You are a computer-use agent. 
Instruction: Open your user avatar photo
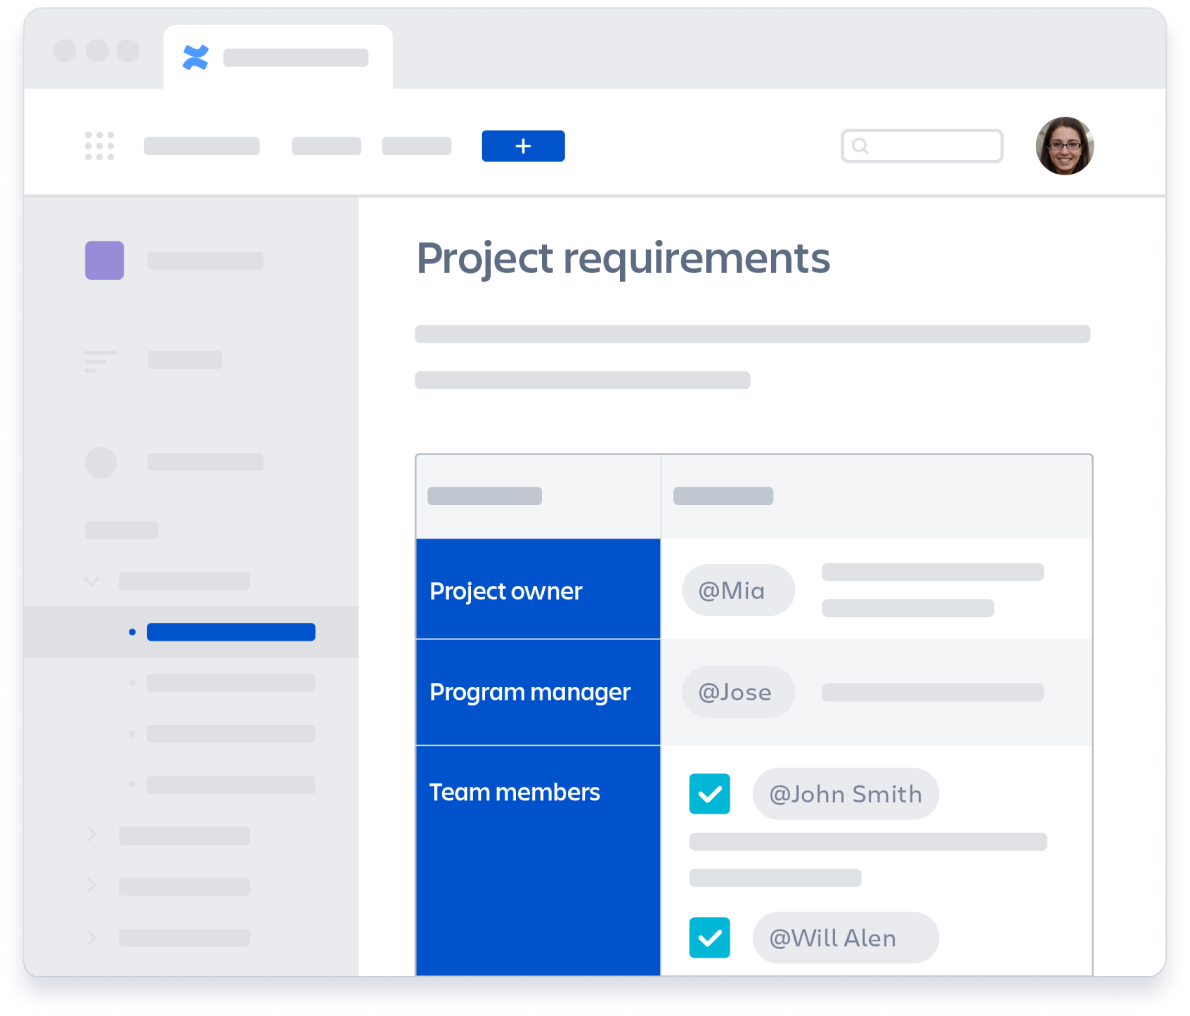coord(1065,146)
